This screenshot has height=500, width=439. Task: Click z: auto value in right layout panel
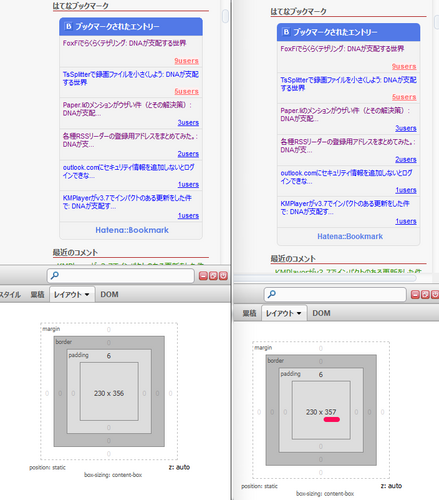pos(391,486)
